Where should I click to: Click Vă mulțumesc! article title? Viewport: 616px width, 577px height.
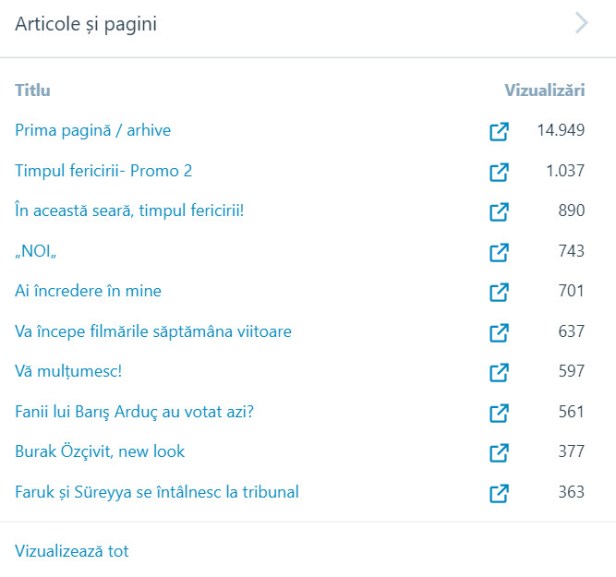pos(68,371)
